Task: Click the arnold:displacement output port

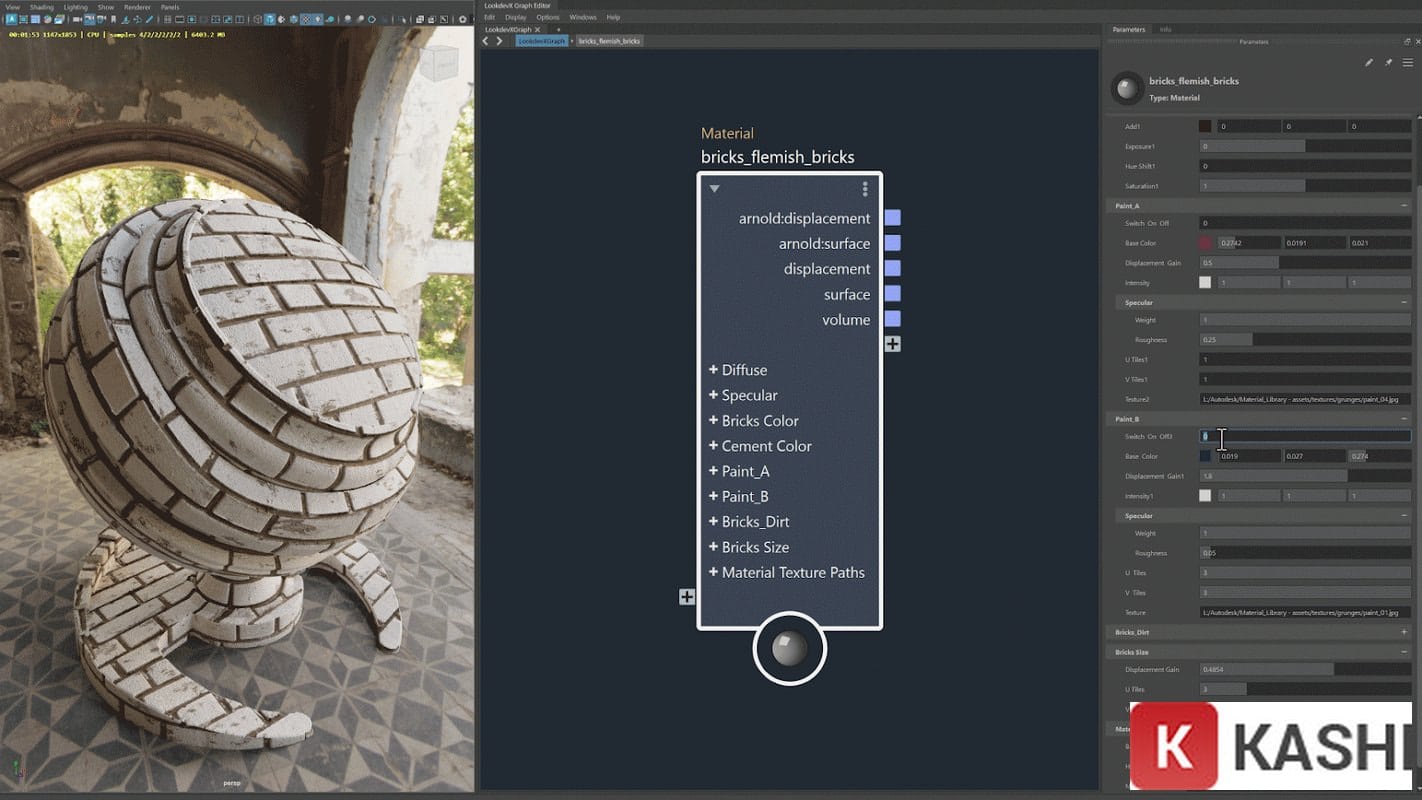Action: pyautogui.click(x=892, y=218)
